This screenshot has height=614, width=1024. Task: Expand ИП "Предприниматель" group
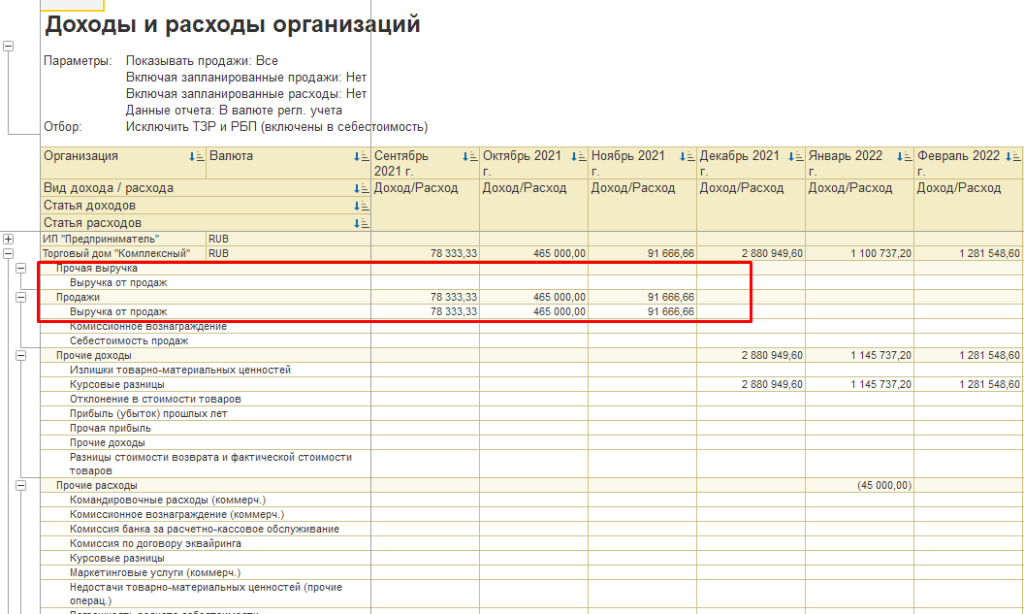click(x=8, y=239)
